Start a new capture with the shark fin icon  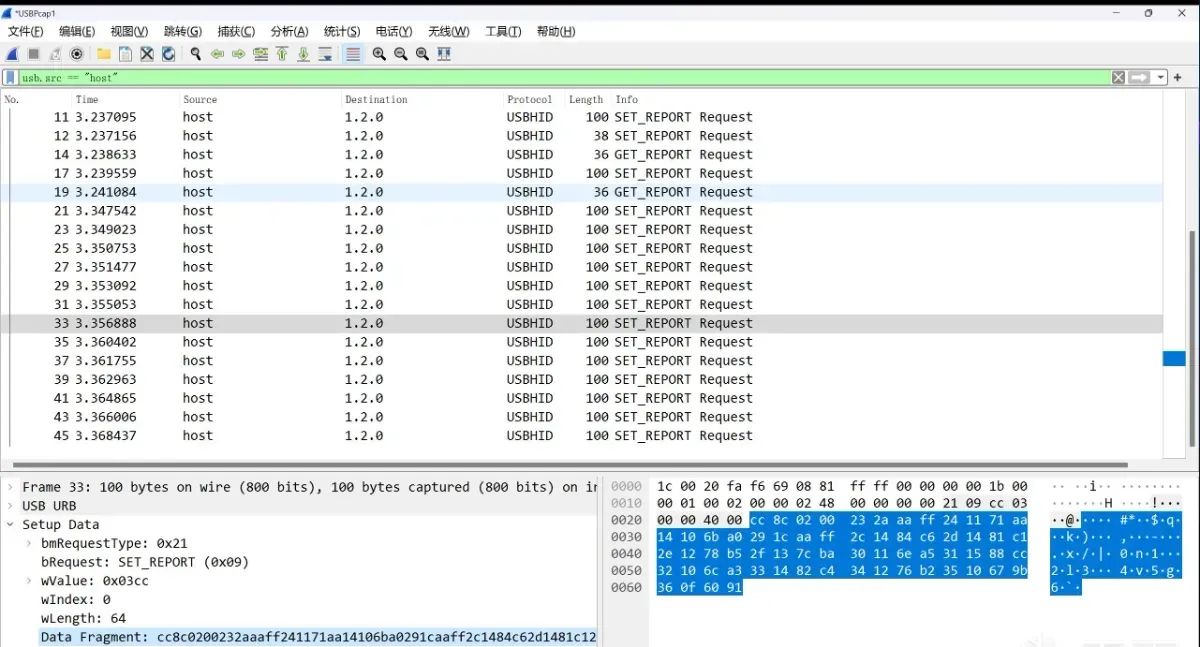[x=13, y=54]
